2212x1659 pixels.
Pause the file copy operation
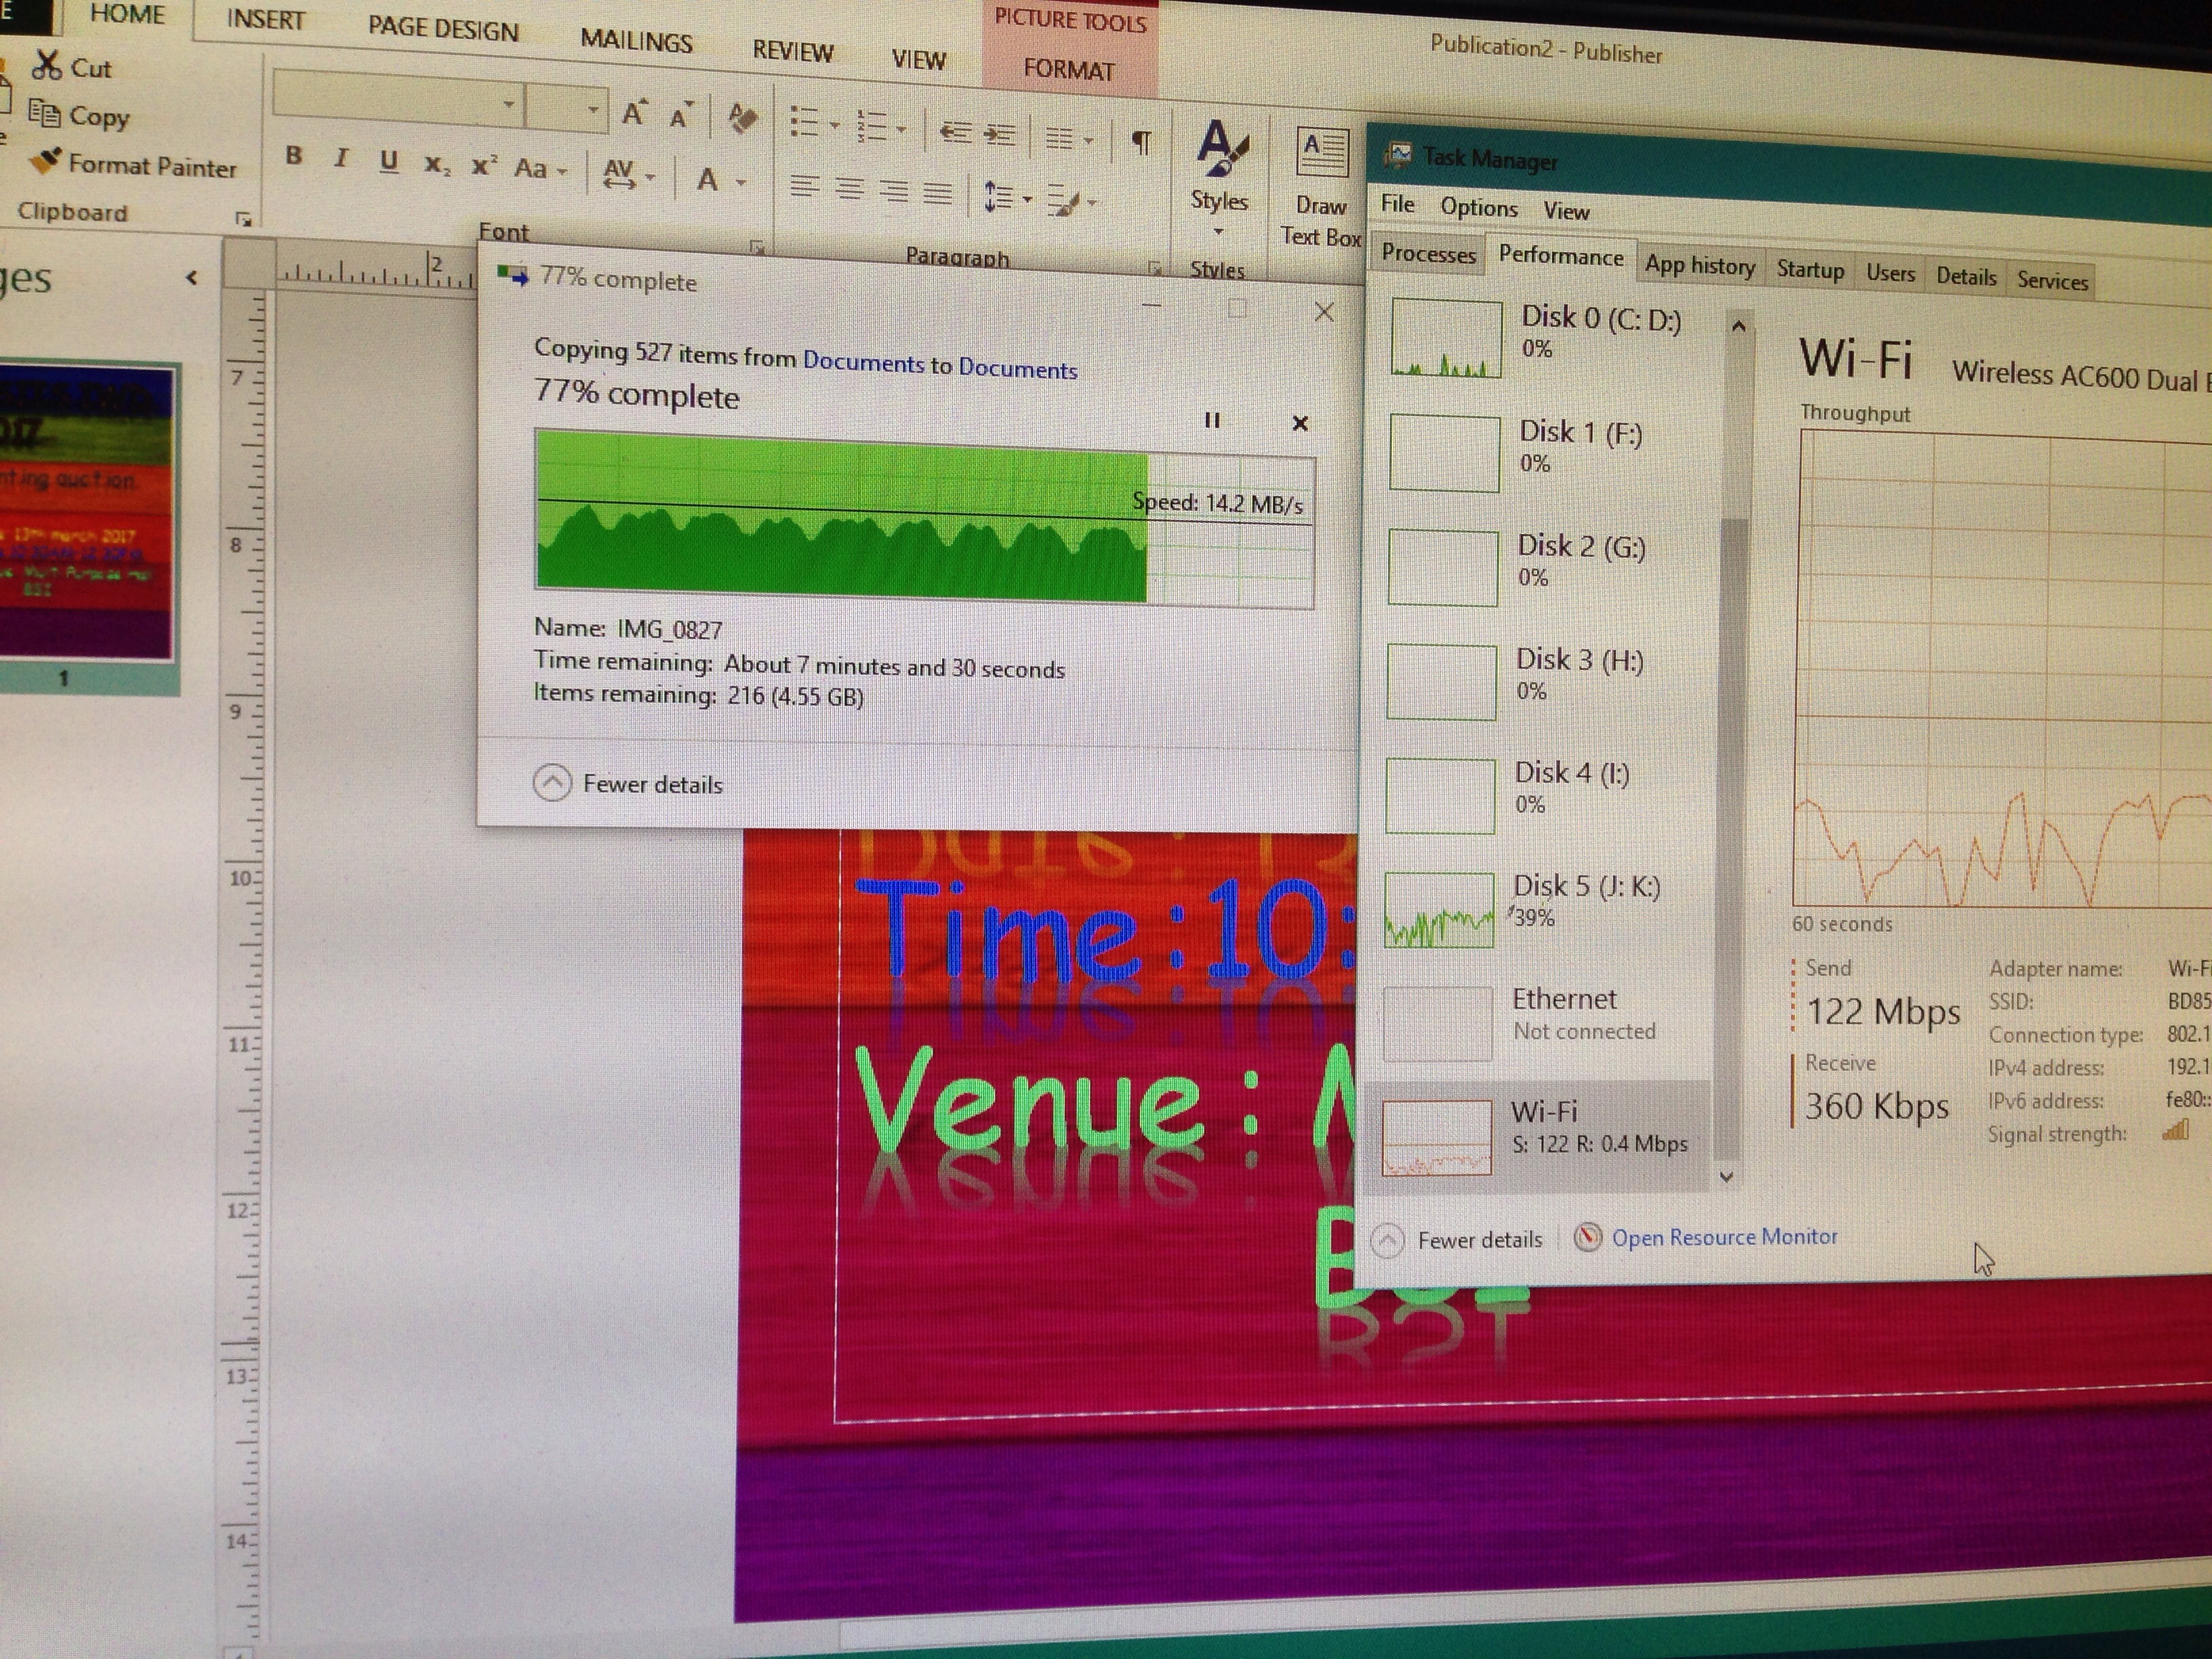(x=1212, y=420)
